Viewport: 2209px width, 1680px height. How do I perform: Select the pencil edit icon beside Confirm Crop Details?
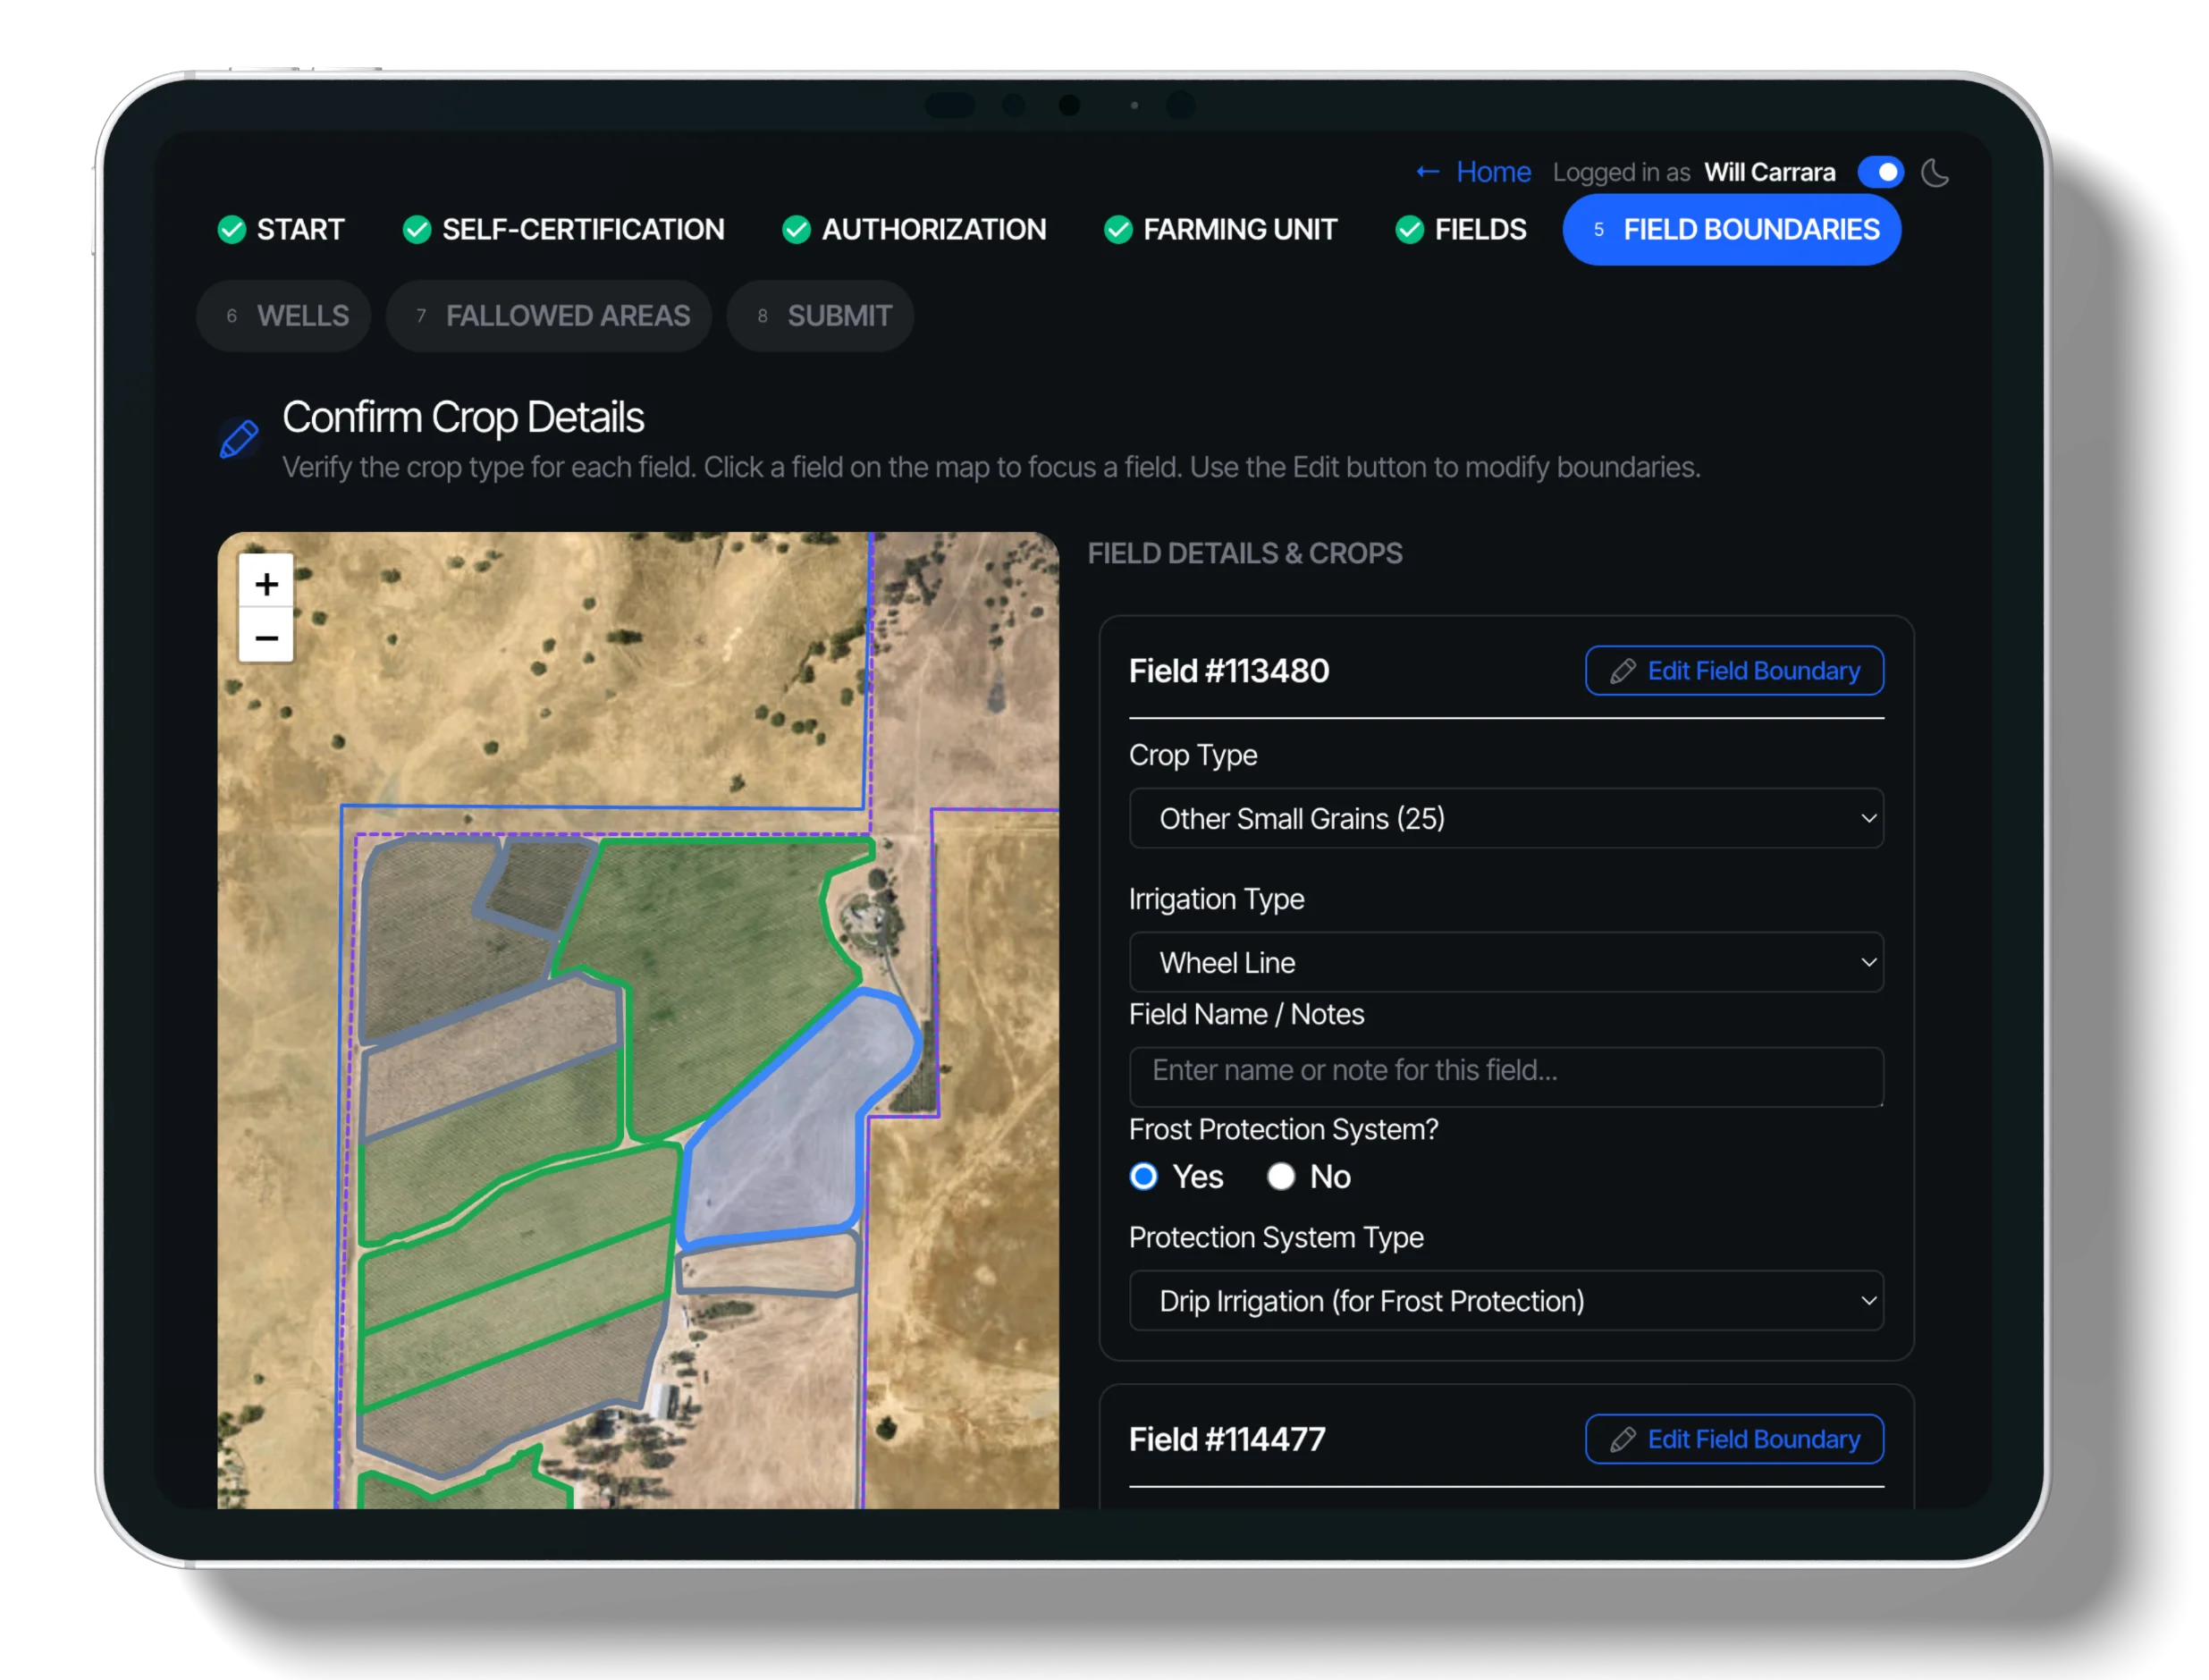tap(238, 438)
